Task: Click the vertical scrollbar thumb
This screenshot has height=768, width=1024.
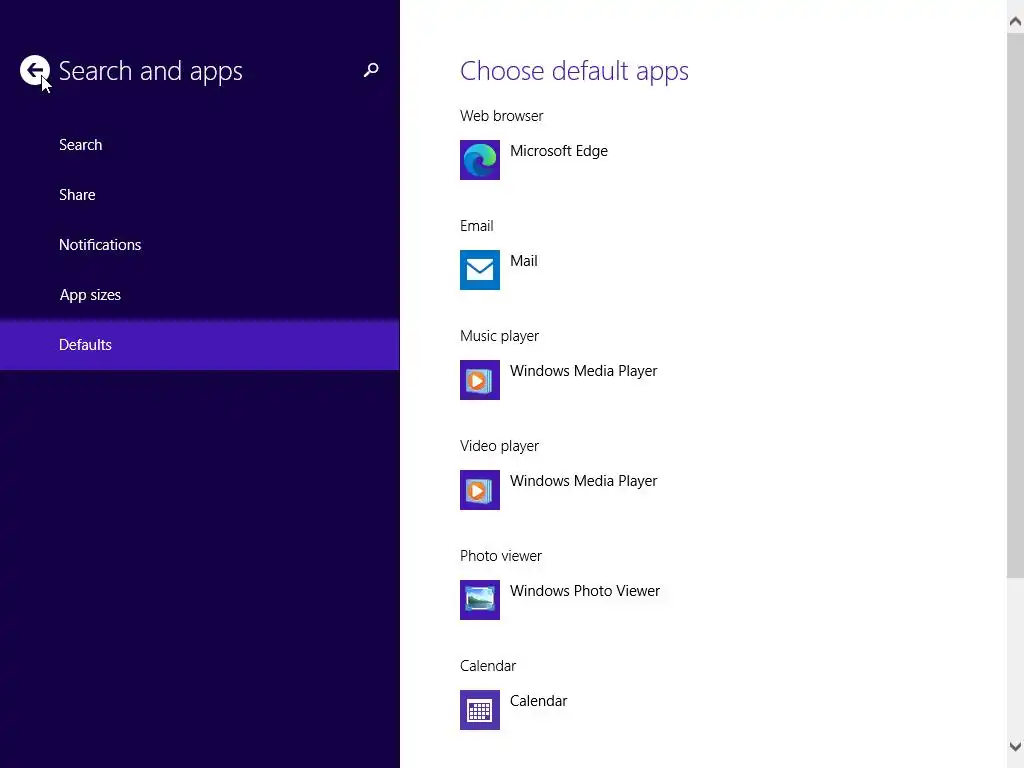Action: 1015,305
